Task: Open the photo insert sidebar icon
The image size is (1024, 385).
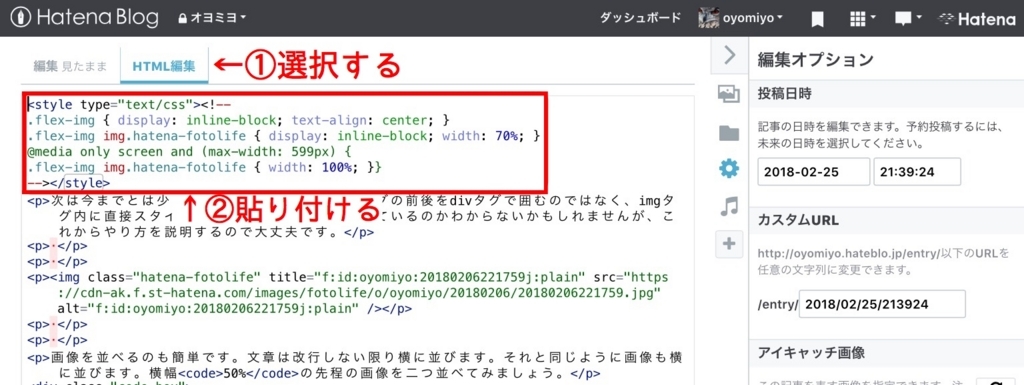Action: coord(729,94)
